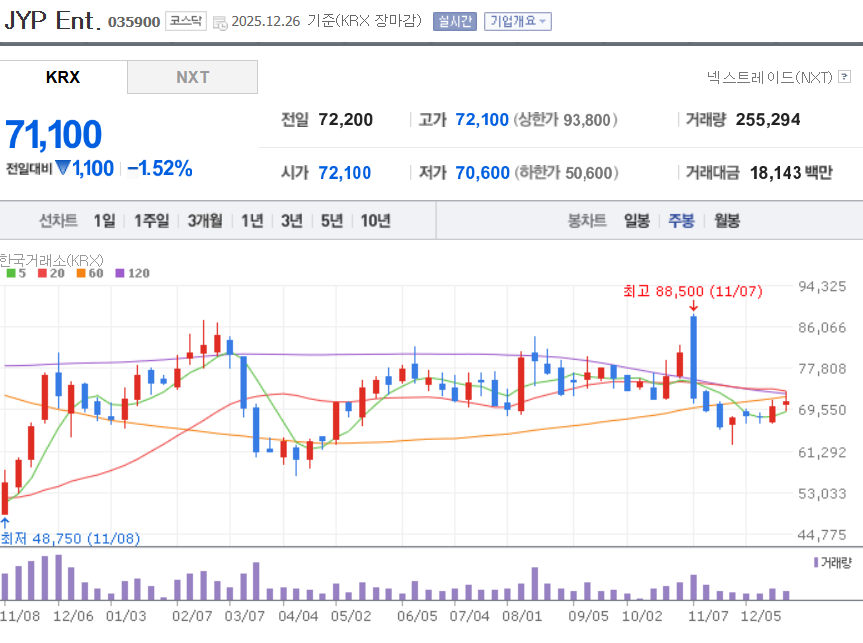Open the 넥스트레이드(NXT) link

(769, 77)
